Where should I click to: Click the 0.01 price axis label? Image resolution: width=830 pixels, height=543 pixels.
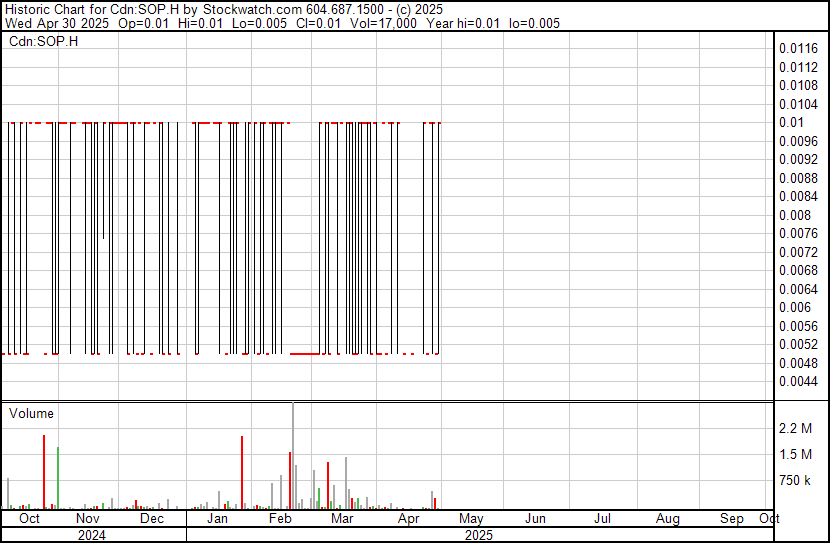791,123
